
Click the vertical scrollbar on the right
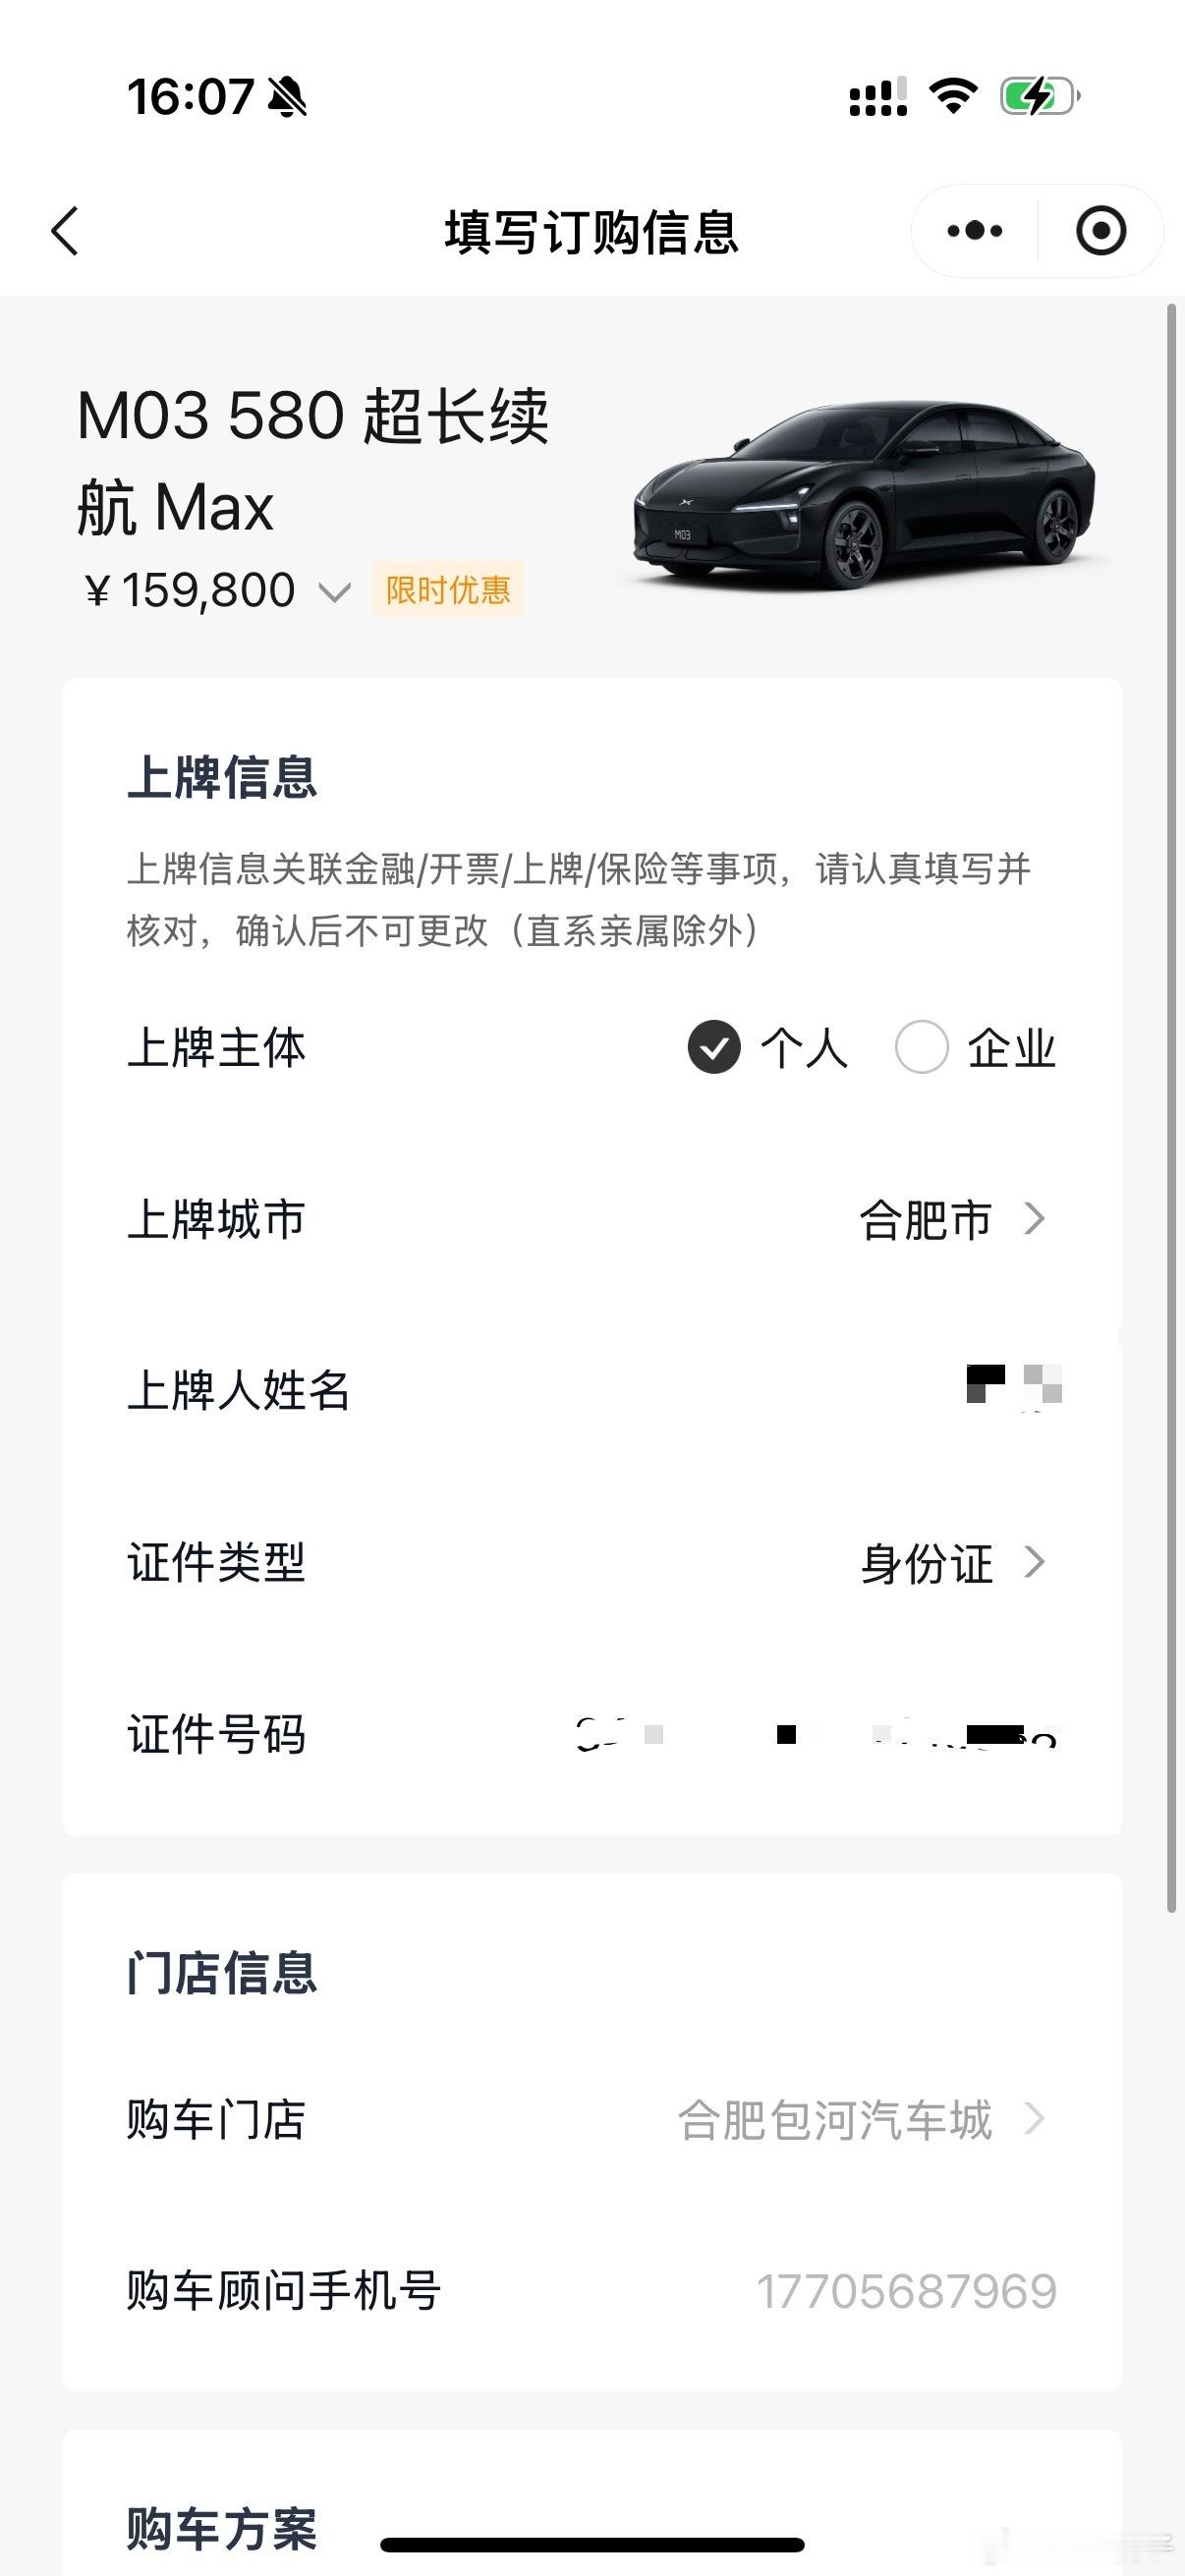(1172, 1108)
